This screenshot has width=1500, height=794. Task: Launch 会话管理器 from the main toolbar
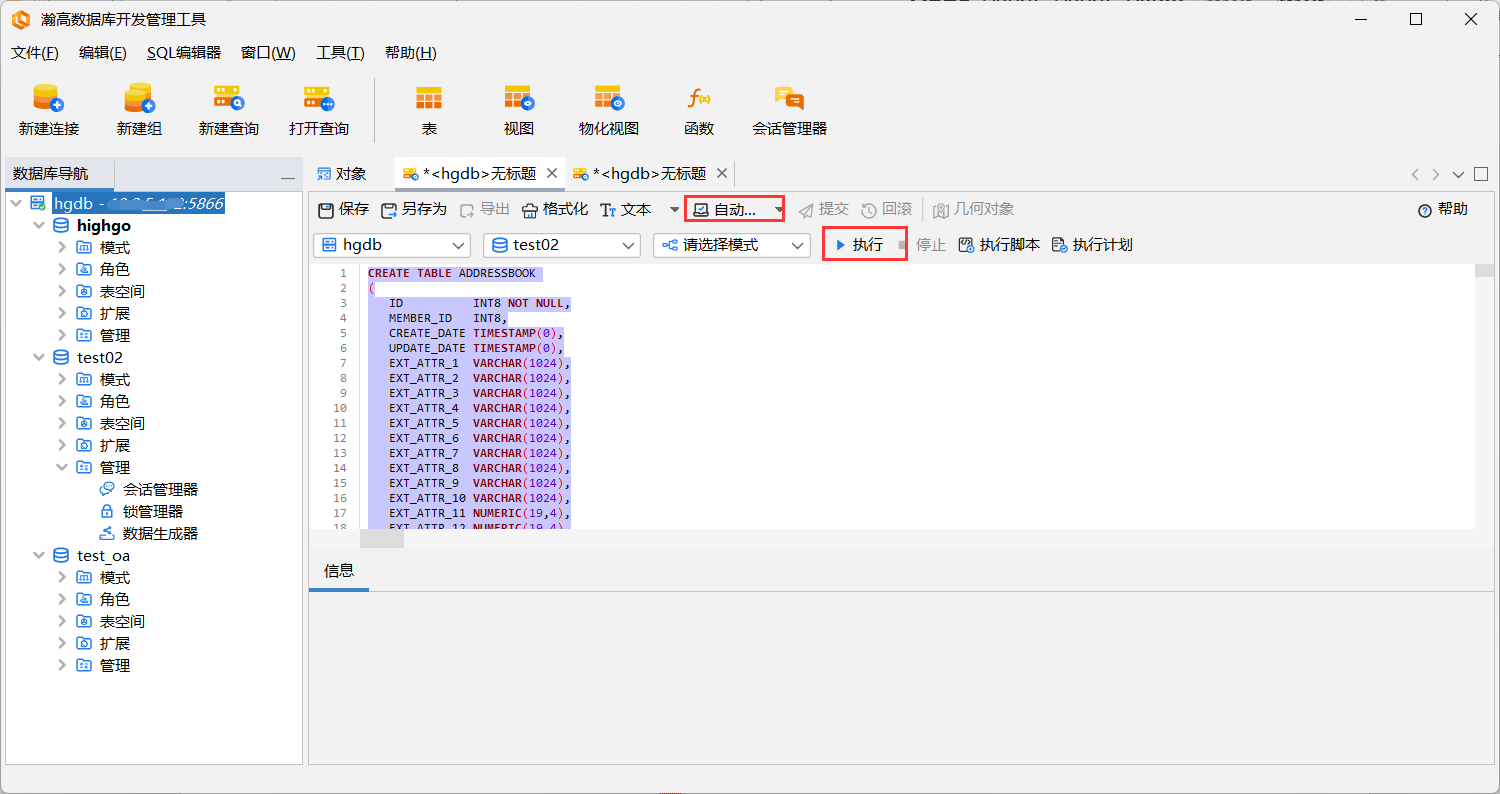click(x=789, y=99)
